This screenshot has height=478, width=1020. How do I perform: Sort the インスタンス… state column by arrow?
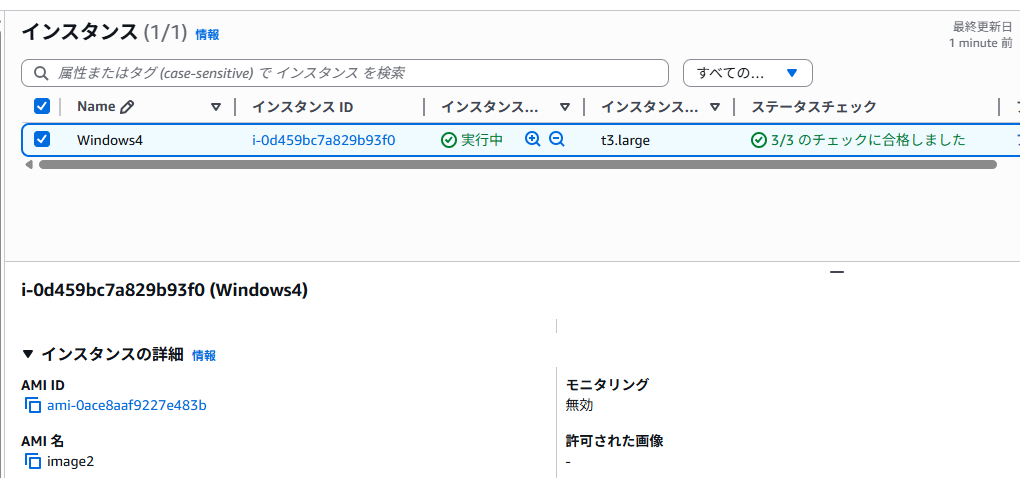tap(565, 107)
